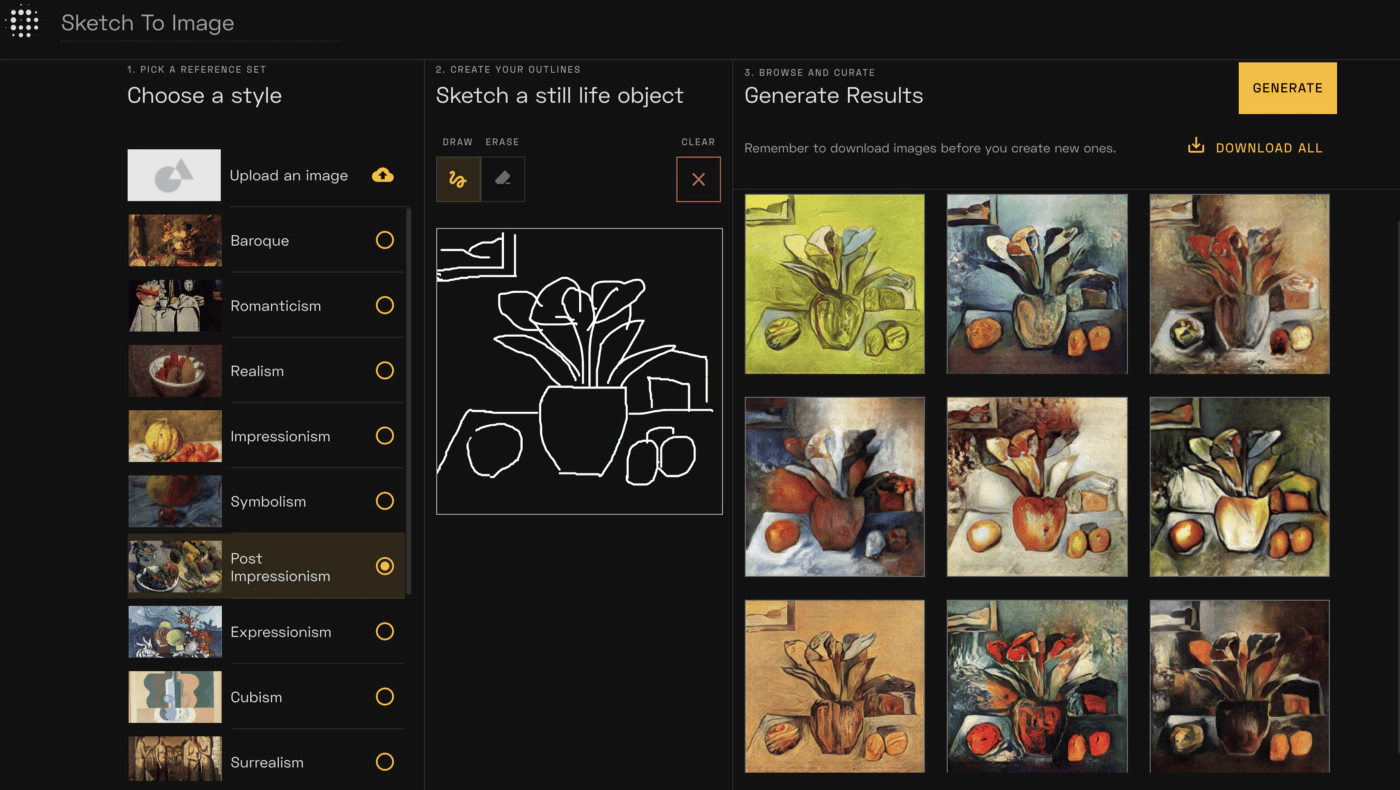Click the upload cloud icon
1400x790 pixels.
[382, 175]
